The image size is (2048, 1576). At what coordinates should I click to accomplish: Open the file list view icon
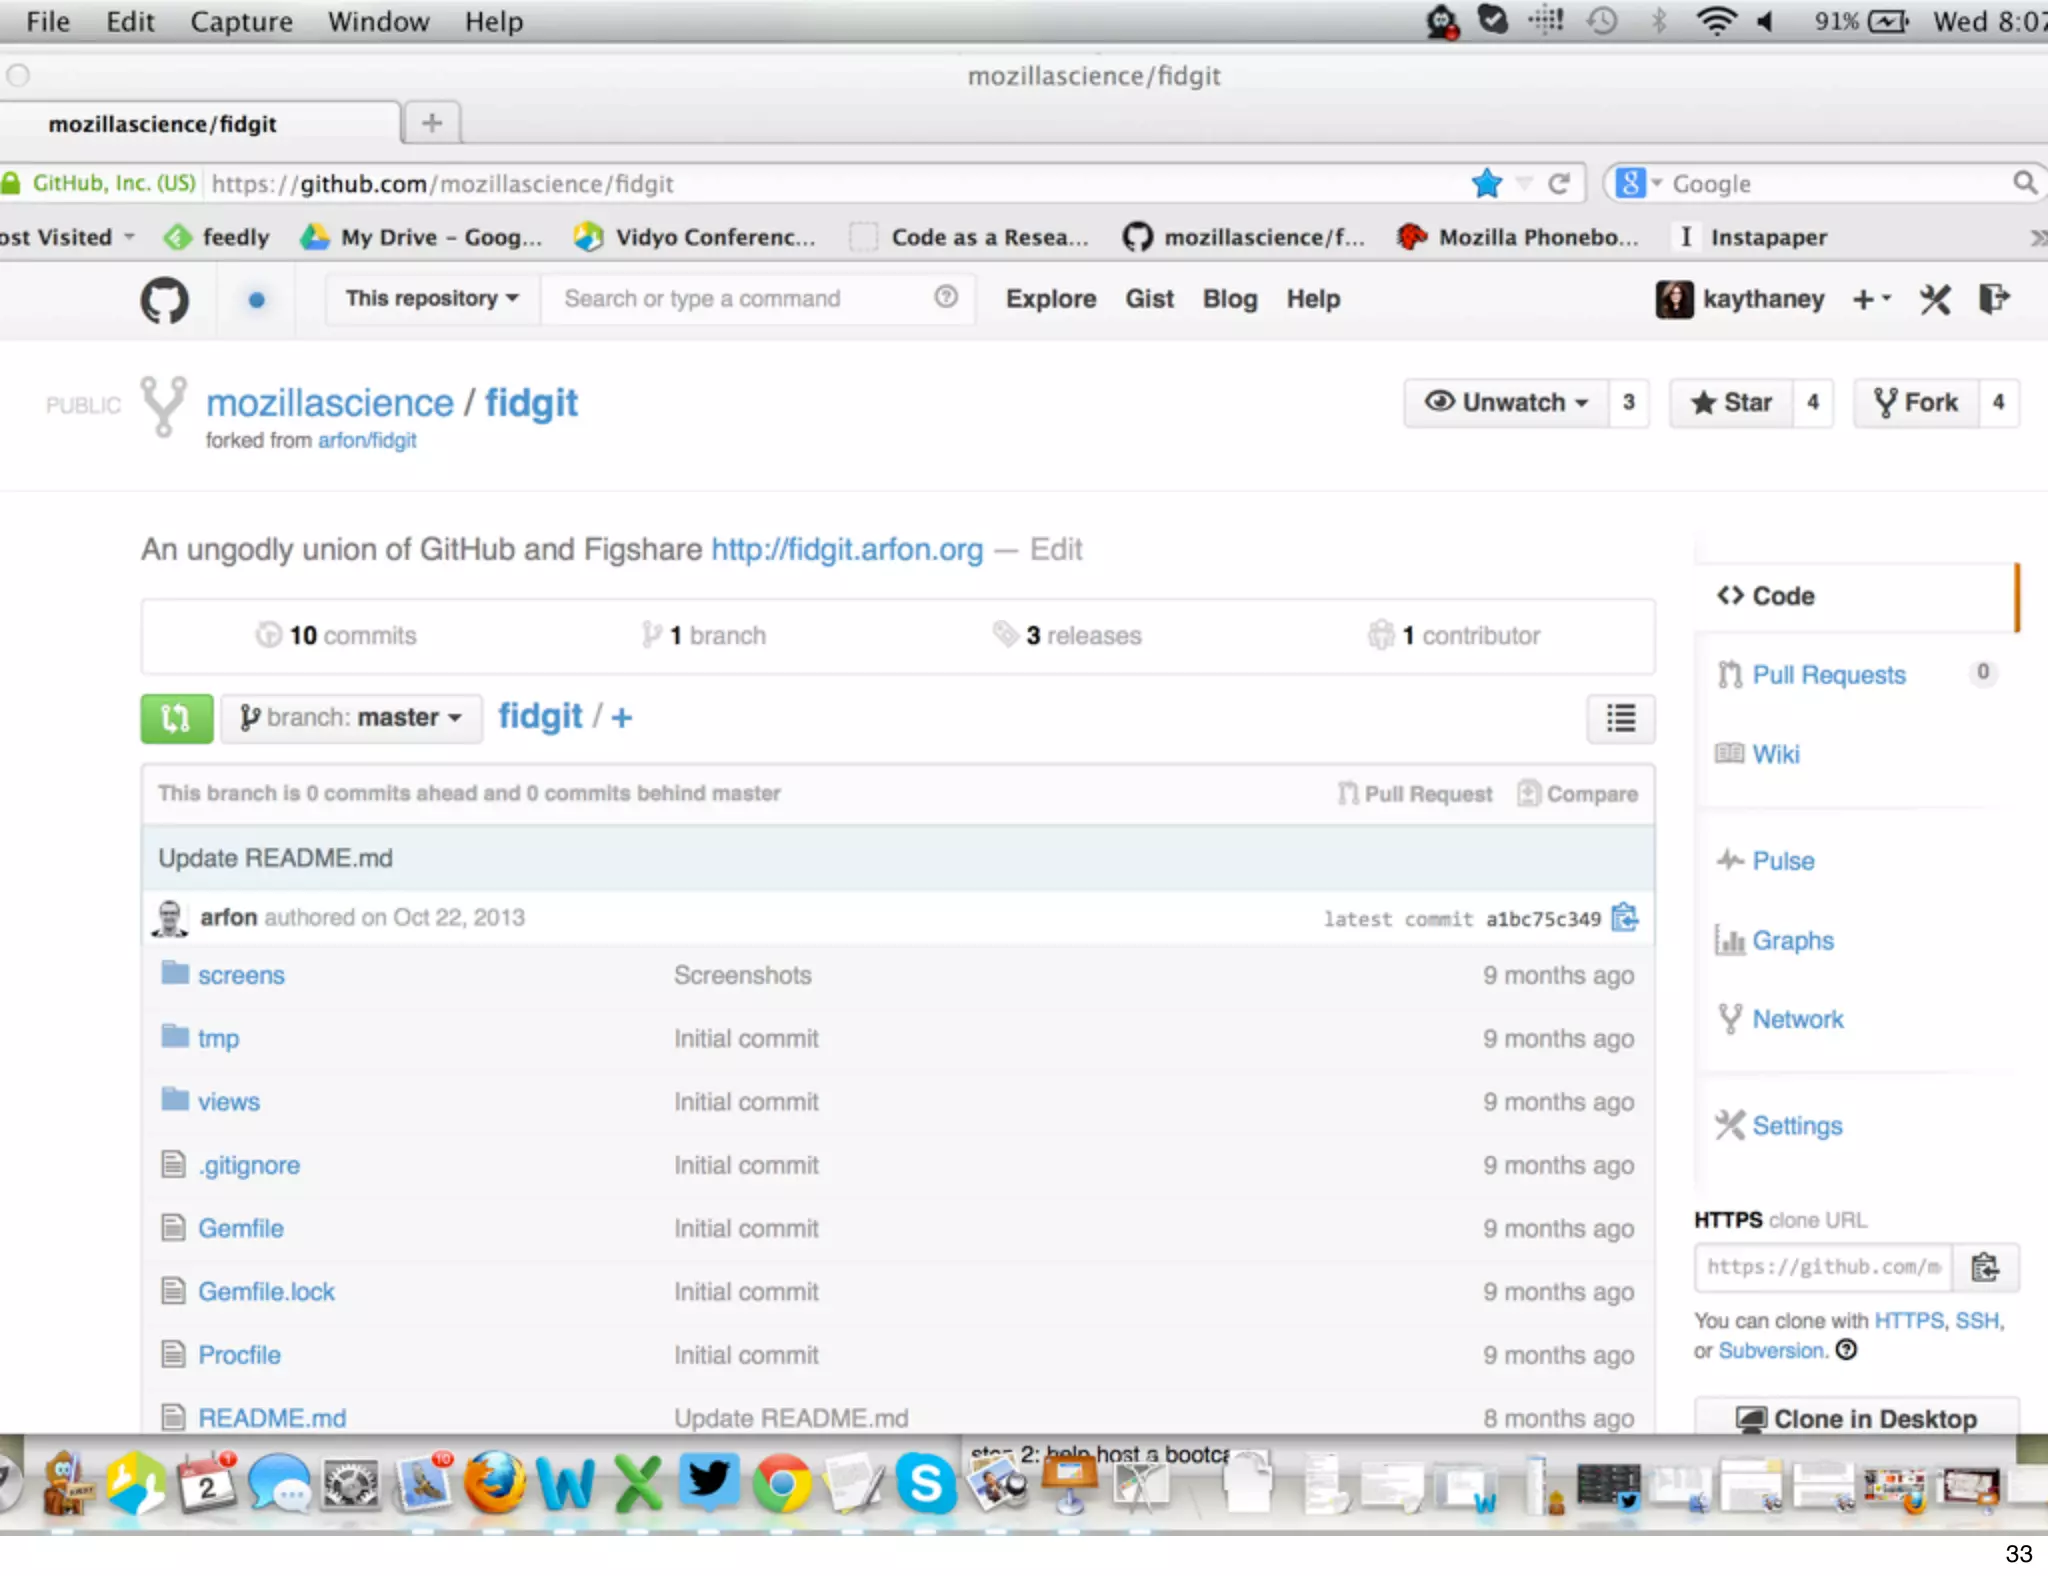coord(1620,718)
